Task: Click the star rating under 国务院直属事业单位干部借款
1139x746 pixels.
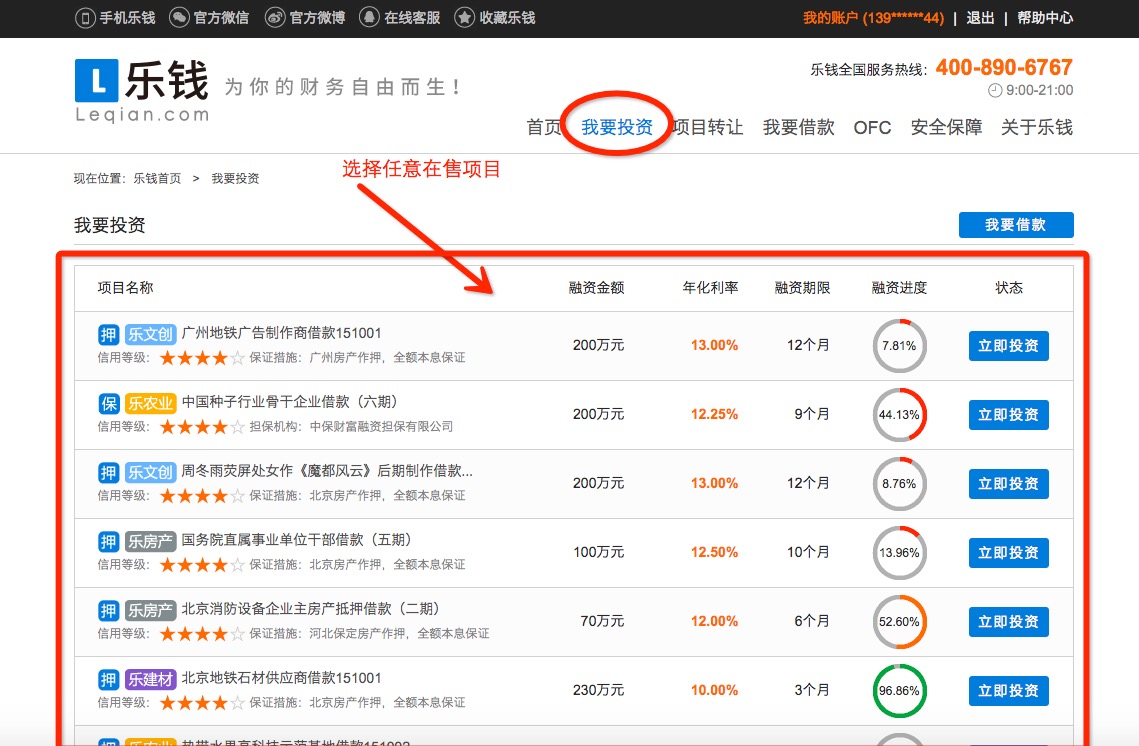Action: tap(202, 564)
